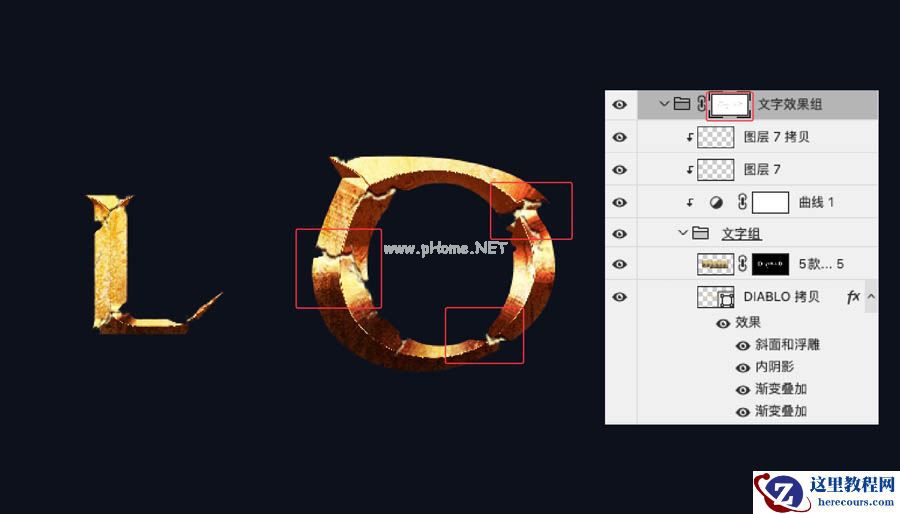The width and height of the screenshot is (900, 514).
Task: Hide the 曲线 1 adjustment layer
Action: click(619, 203)
